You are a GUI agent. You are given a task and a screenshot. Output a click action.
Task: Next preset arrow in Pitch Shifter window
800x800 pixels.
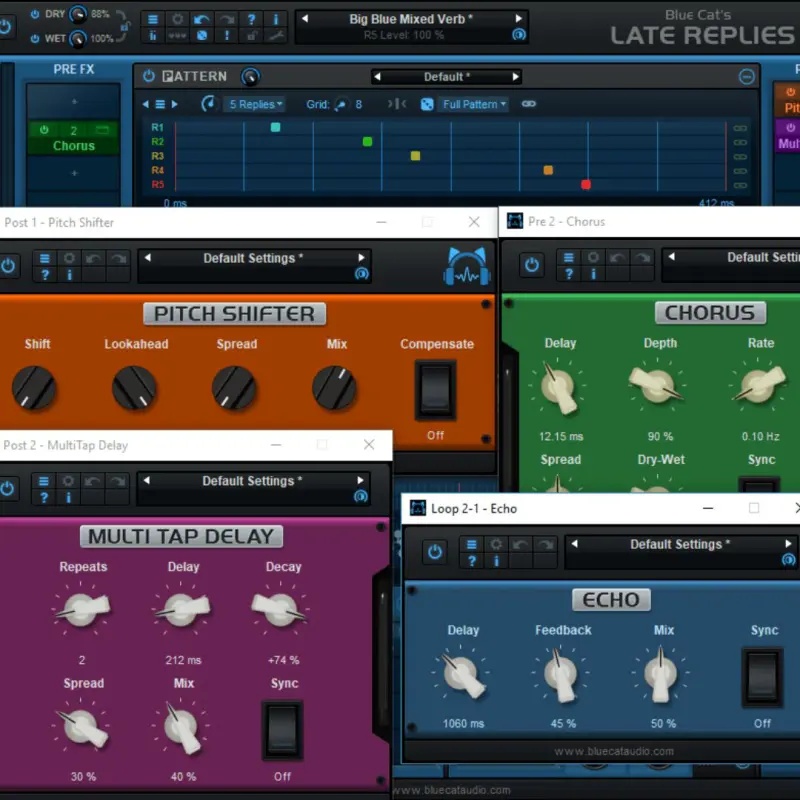[361, 258]
